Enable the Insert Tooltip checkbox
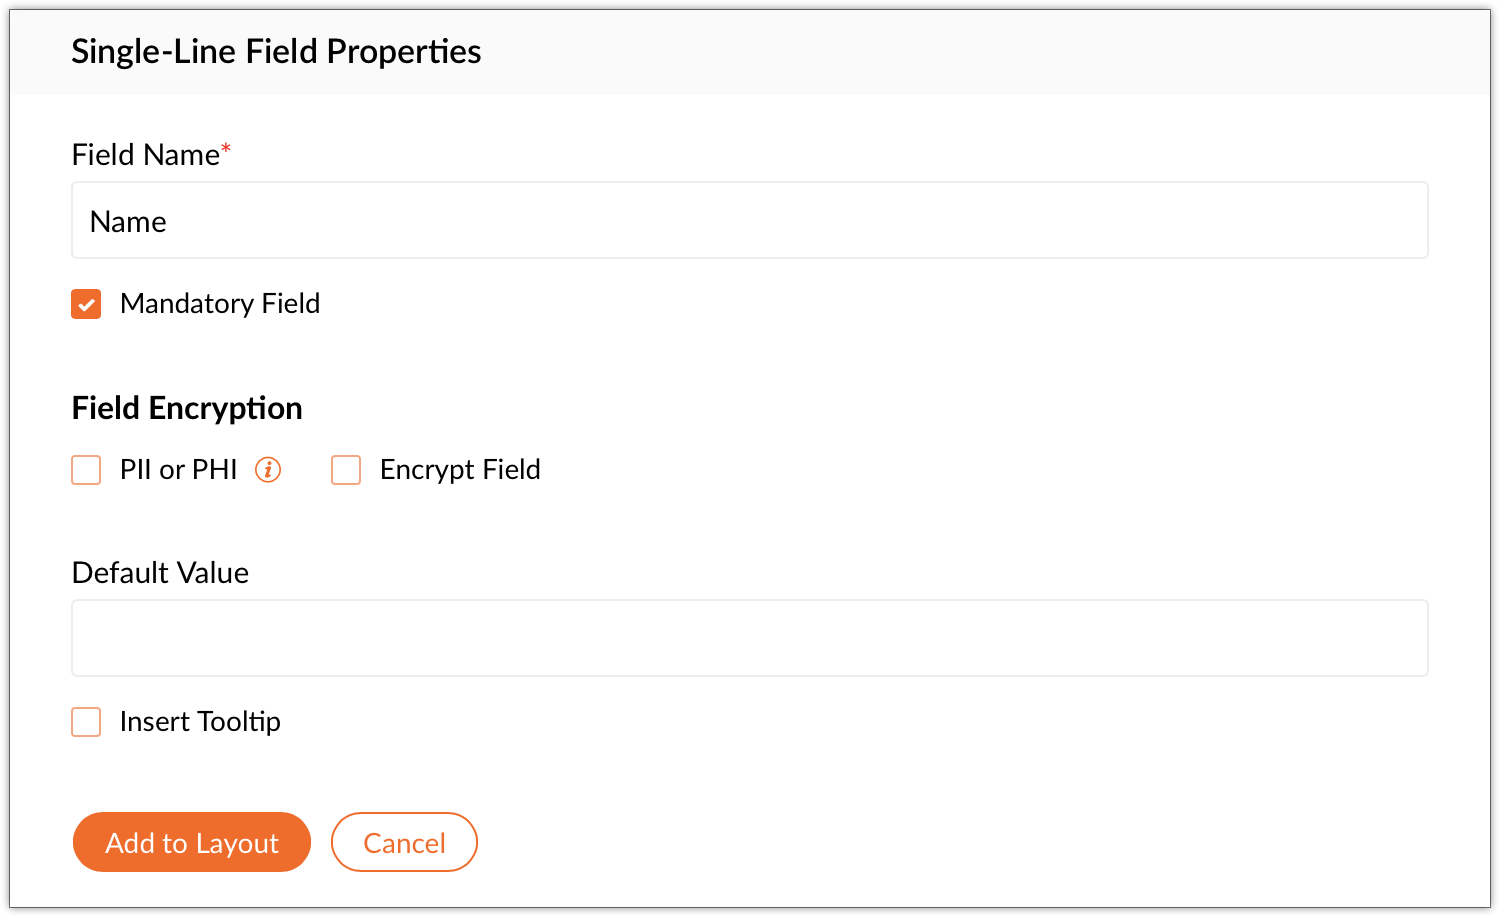The height and width of the screenshot is (917, 1500). [x=86, y=722]
